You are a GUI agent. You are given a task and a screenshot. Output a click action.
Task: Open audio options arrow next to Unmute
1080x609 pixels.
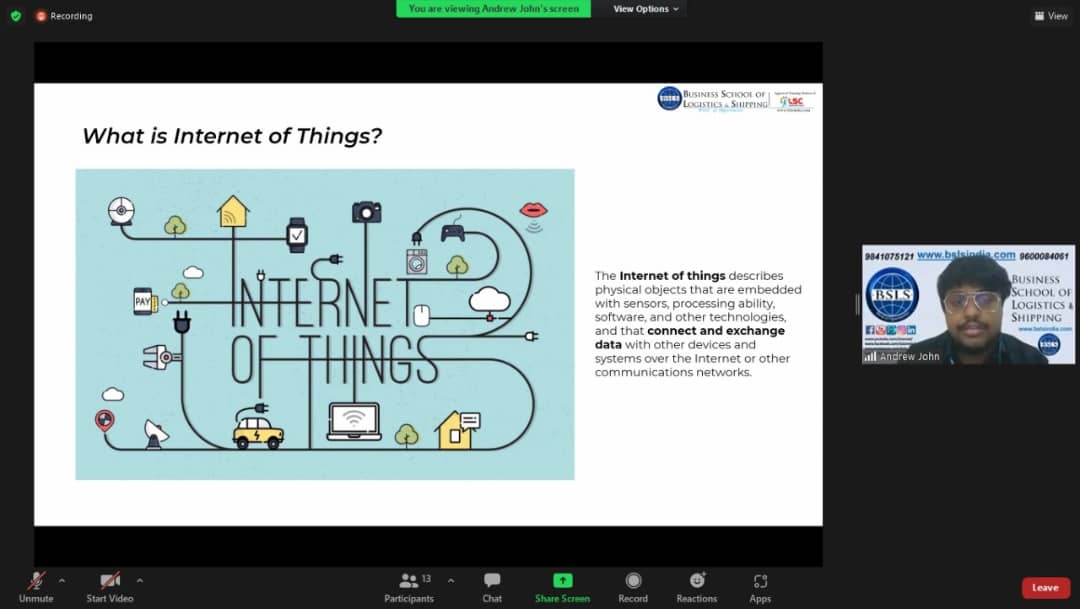(x=62, y=581)
